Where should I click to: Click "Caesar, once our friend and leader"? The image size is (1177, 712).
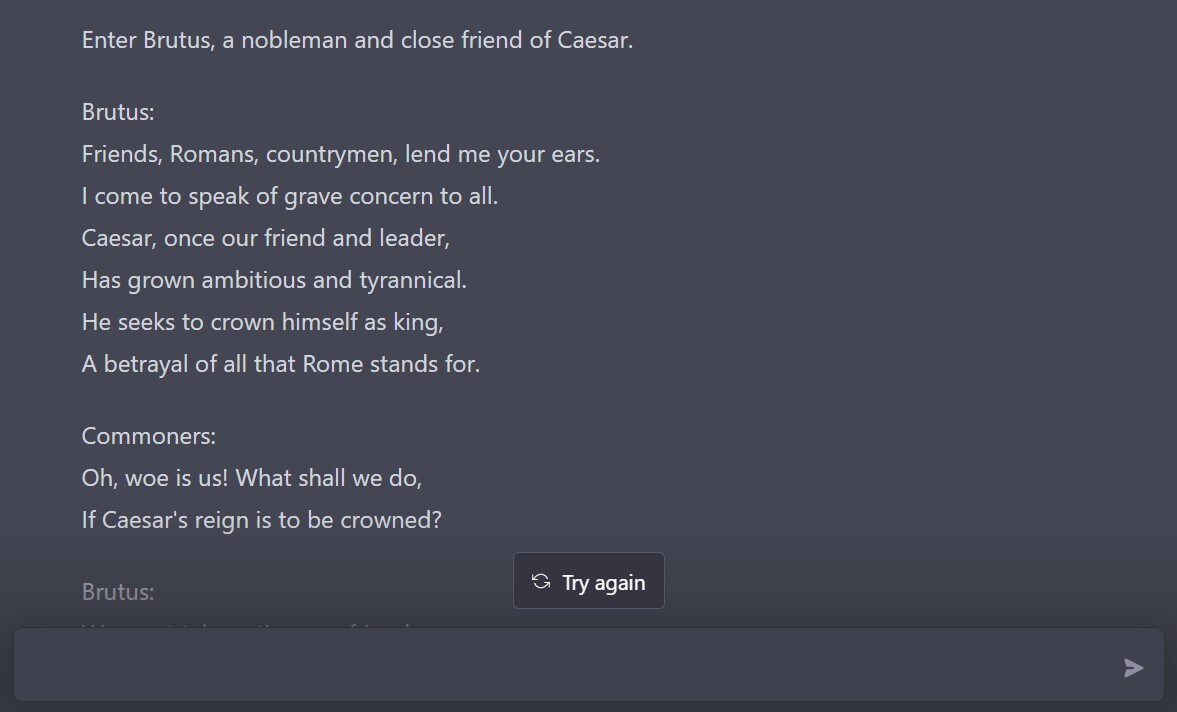265,238
